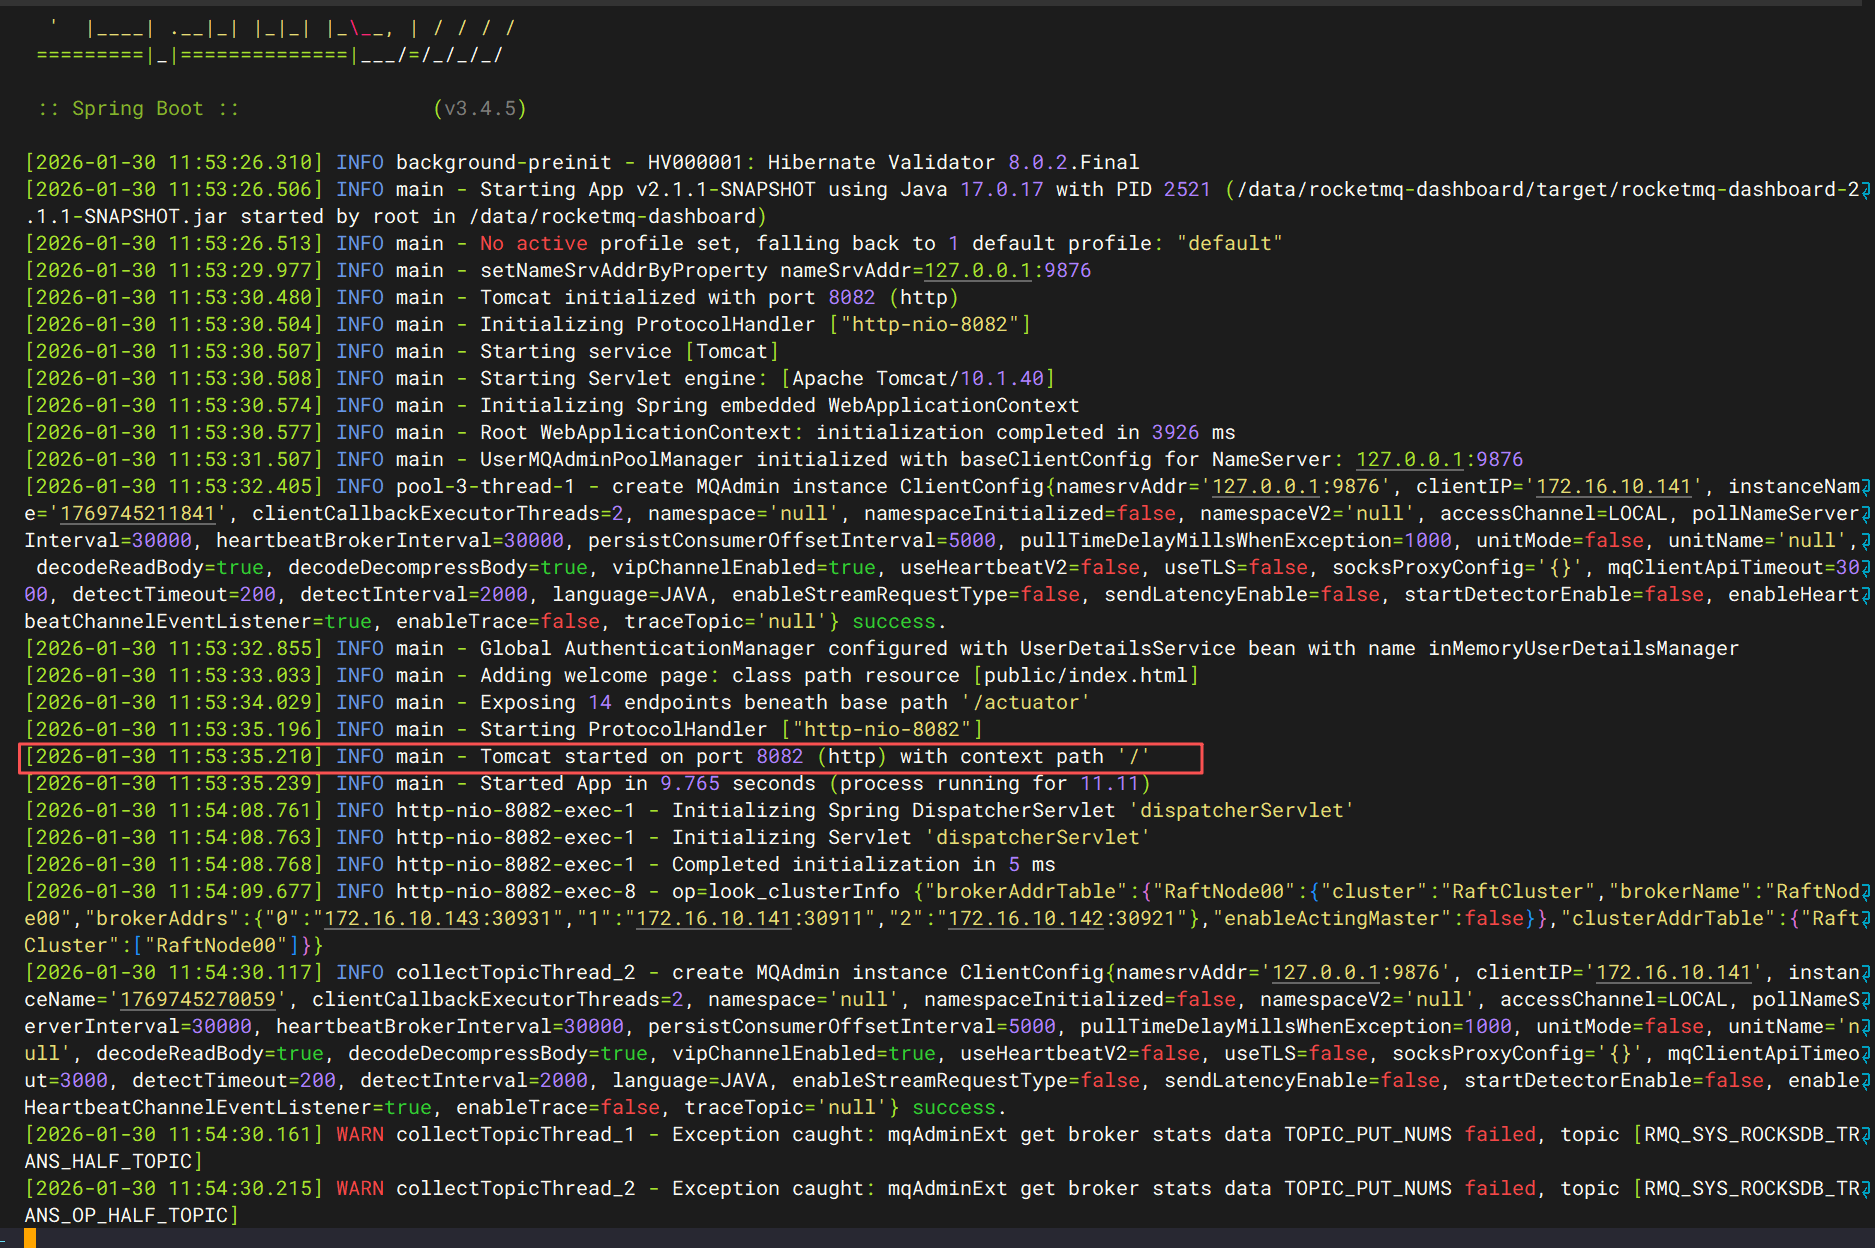
Task: Click PID number 2521 in Starting App line
Action: 1187,189
